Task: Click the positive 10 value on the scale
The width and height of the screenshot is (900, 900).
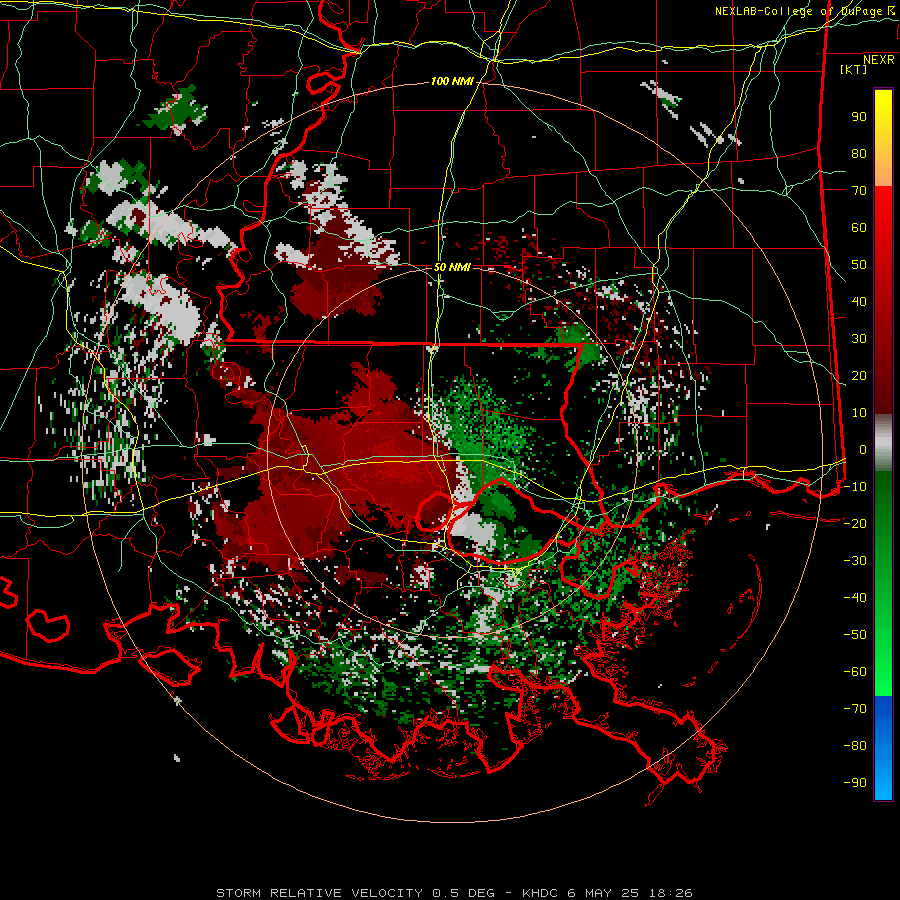Action: [x=859, y=413]
